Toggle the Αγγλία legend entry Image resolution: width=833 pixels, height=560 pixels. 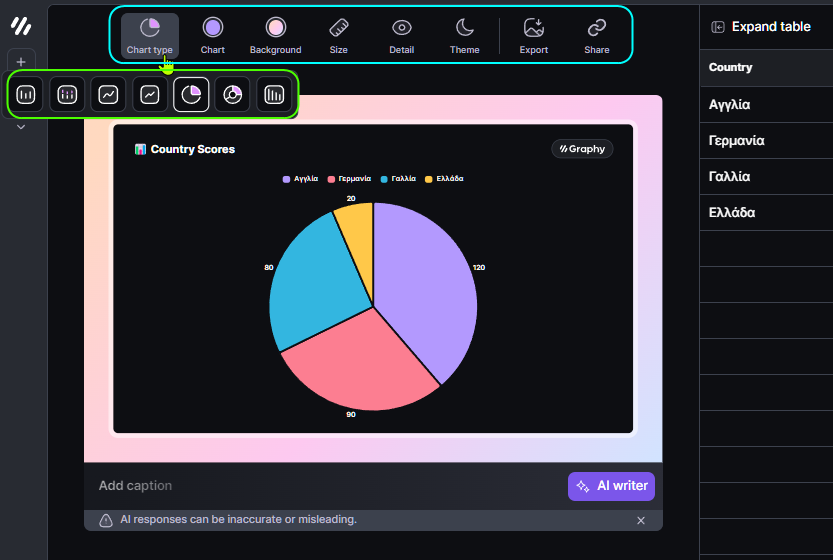click(x=301, y=179)
